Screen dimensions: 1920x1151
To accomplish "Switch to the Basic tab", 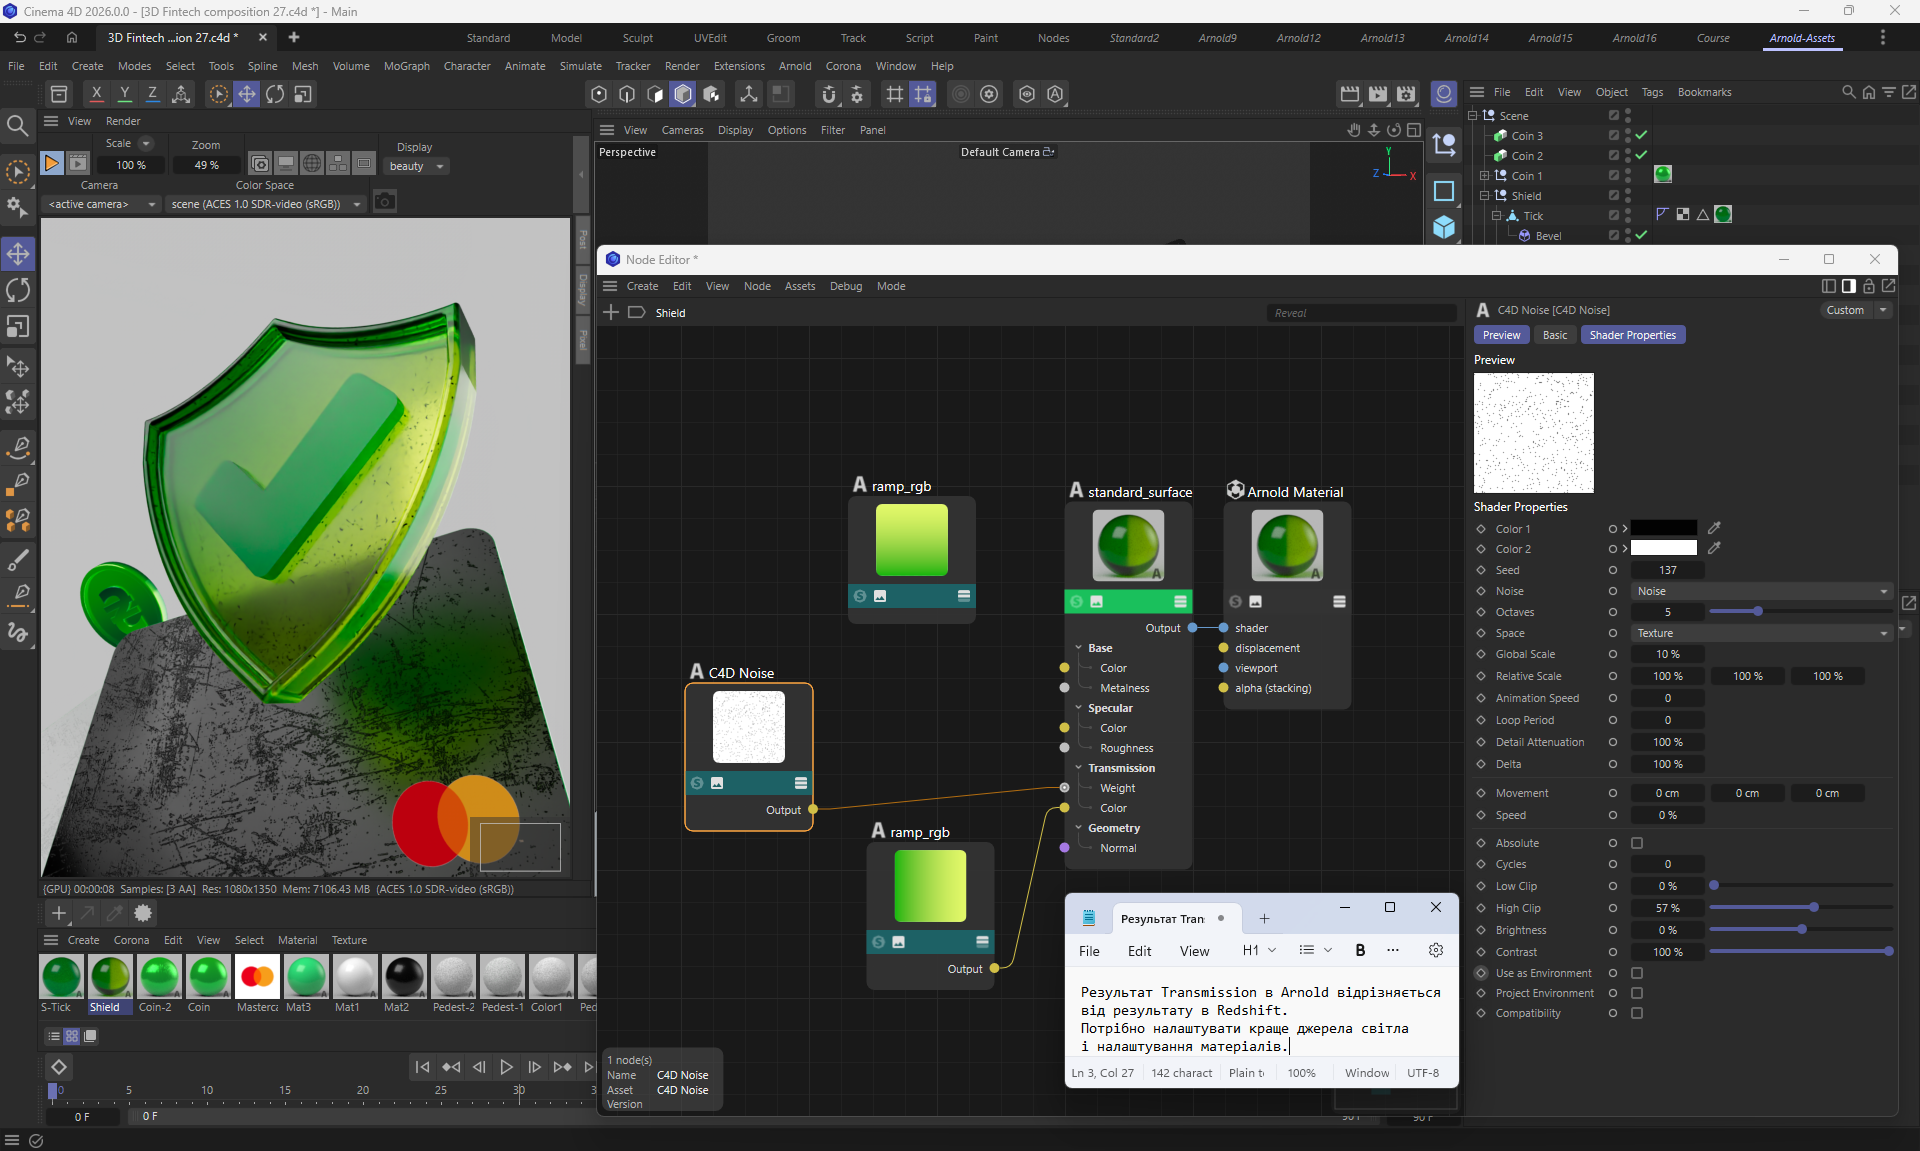I will pyautogui.click(x=1554, y=335).
